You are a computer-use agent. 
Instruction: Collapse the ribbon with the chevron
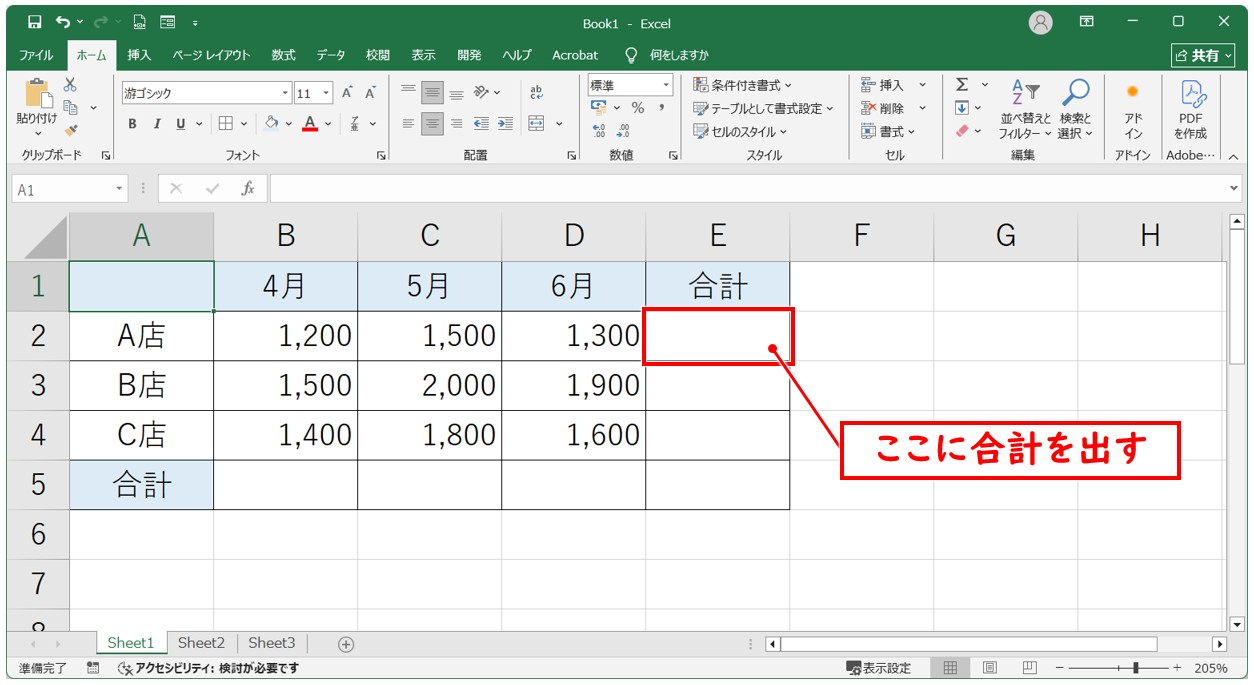point(1233,156)
